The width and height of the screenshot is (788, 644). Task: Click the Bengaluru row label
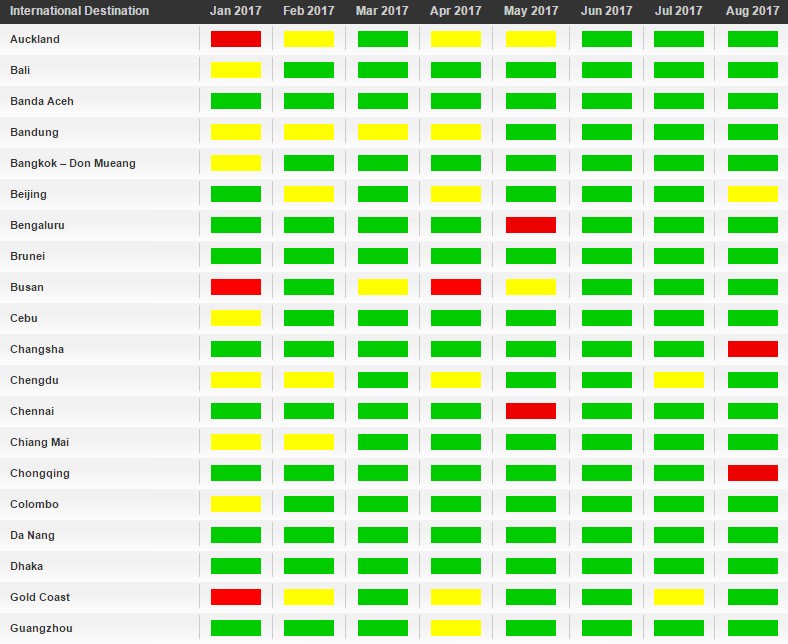pyautogui.click(x=37, y=225)
